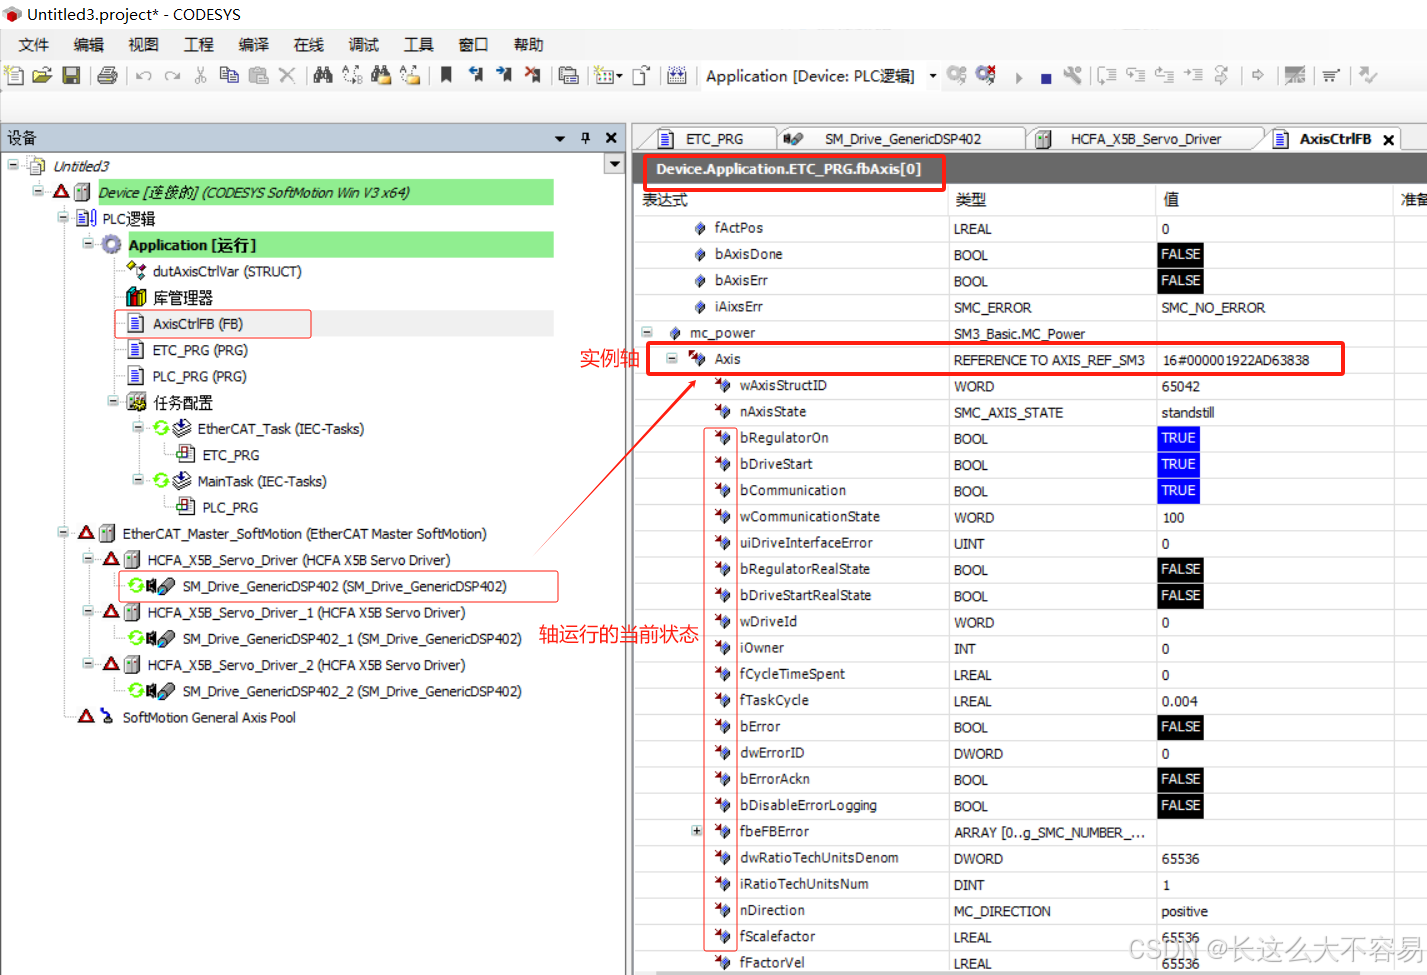The height and width of the screenshot is (975, 1427).
Task: Click the Replace icon next to Find
Action: [x=351, y=75]
